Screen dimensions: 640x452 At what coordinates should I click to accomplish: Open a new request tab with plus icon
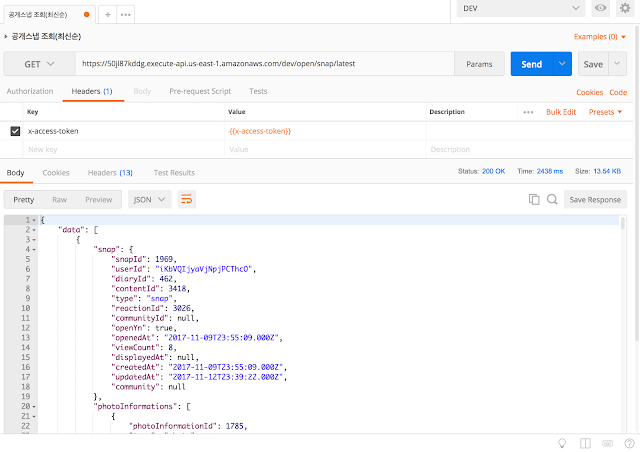(x=107, y=15)
